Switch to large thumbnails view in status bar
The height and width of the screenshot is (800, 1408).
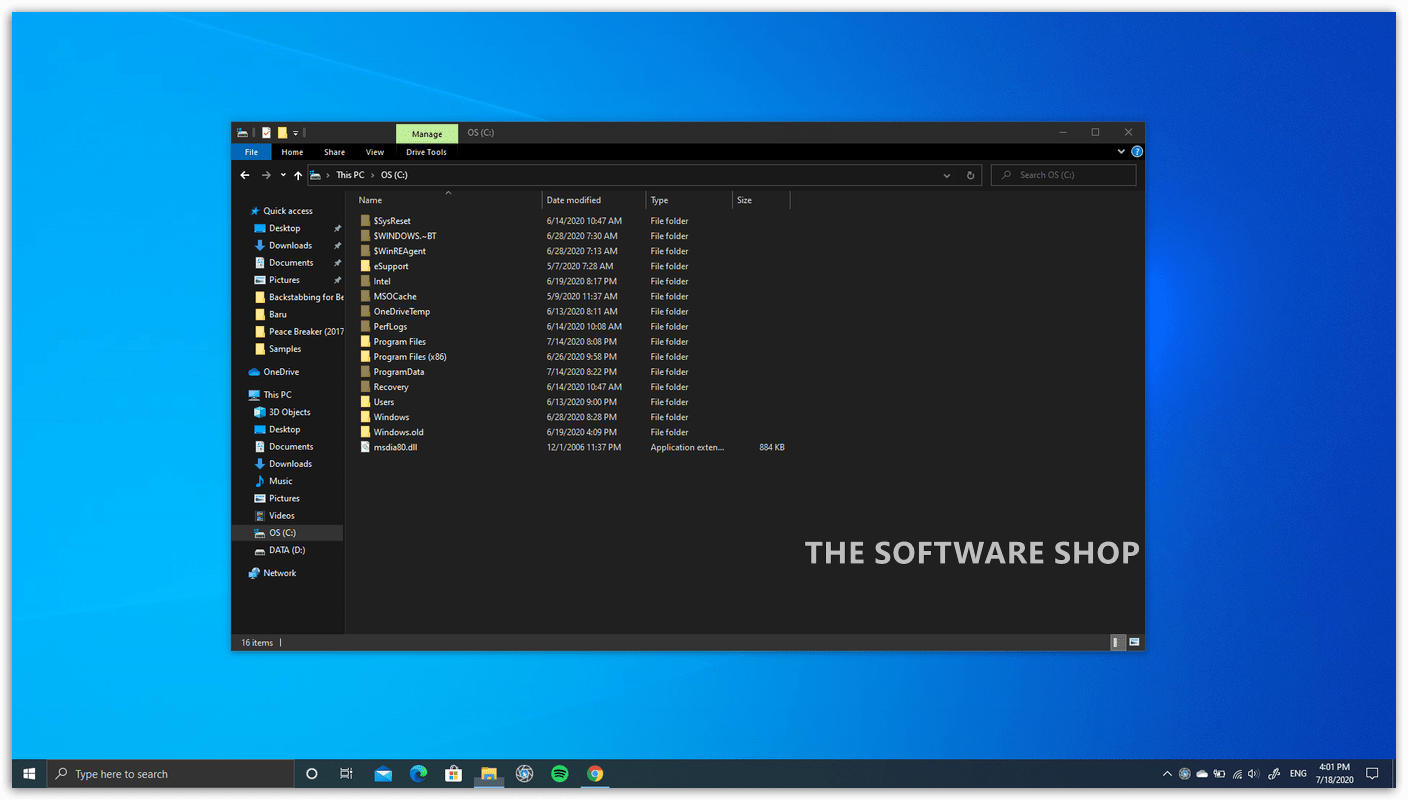[x=1134, y=641]
